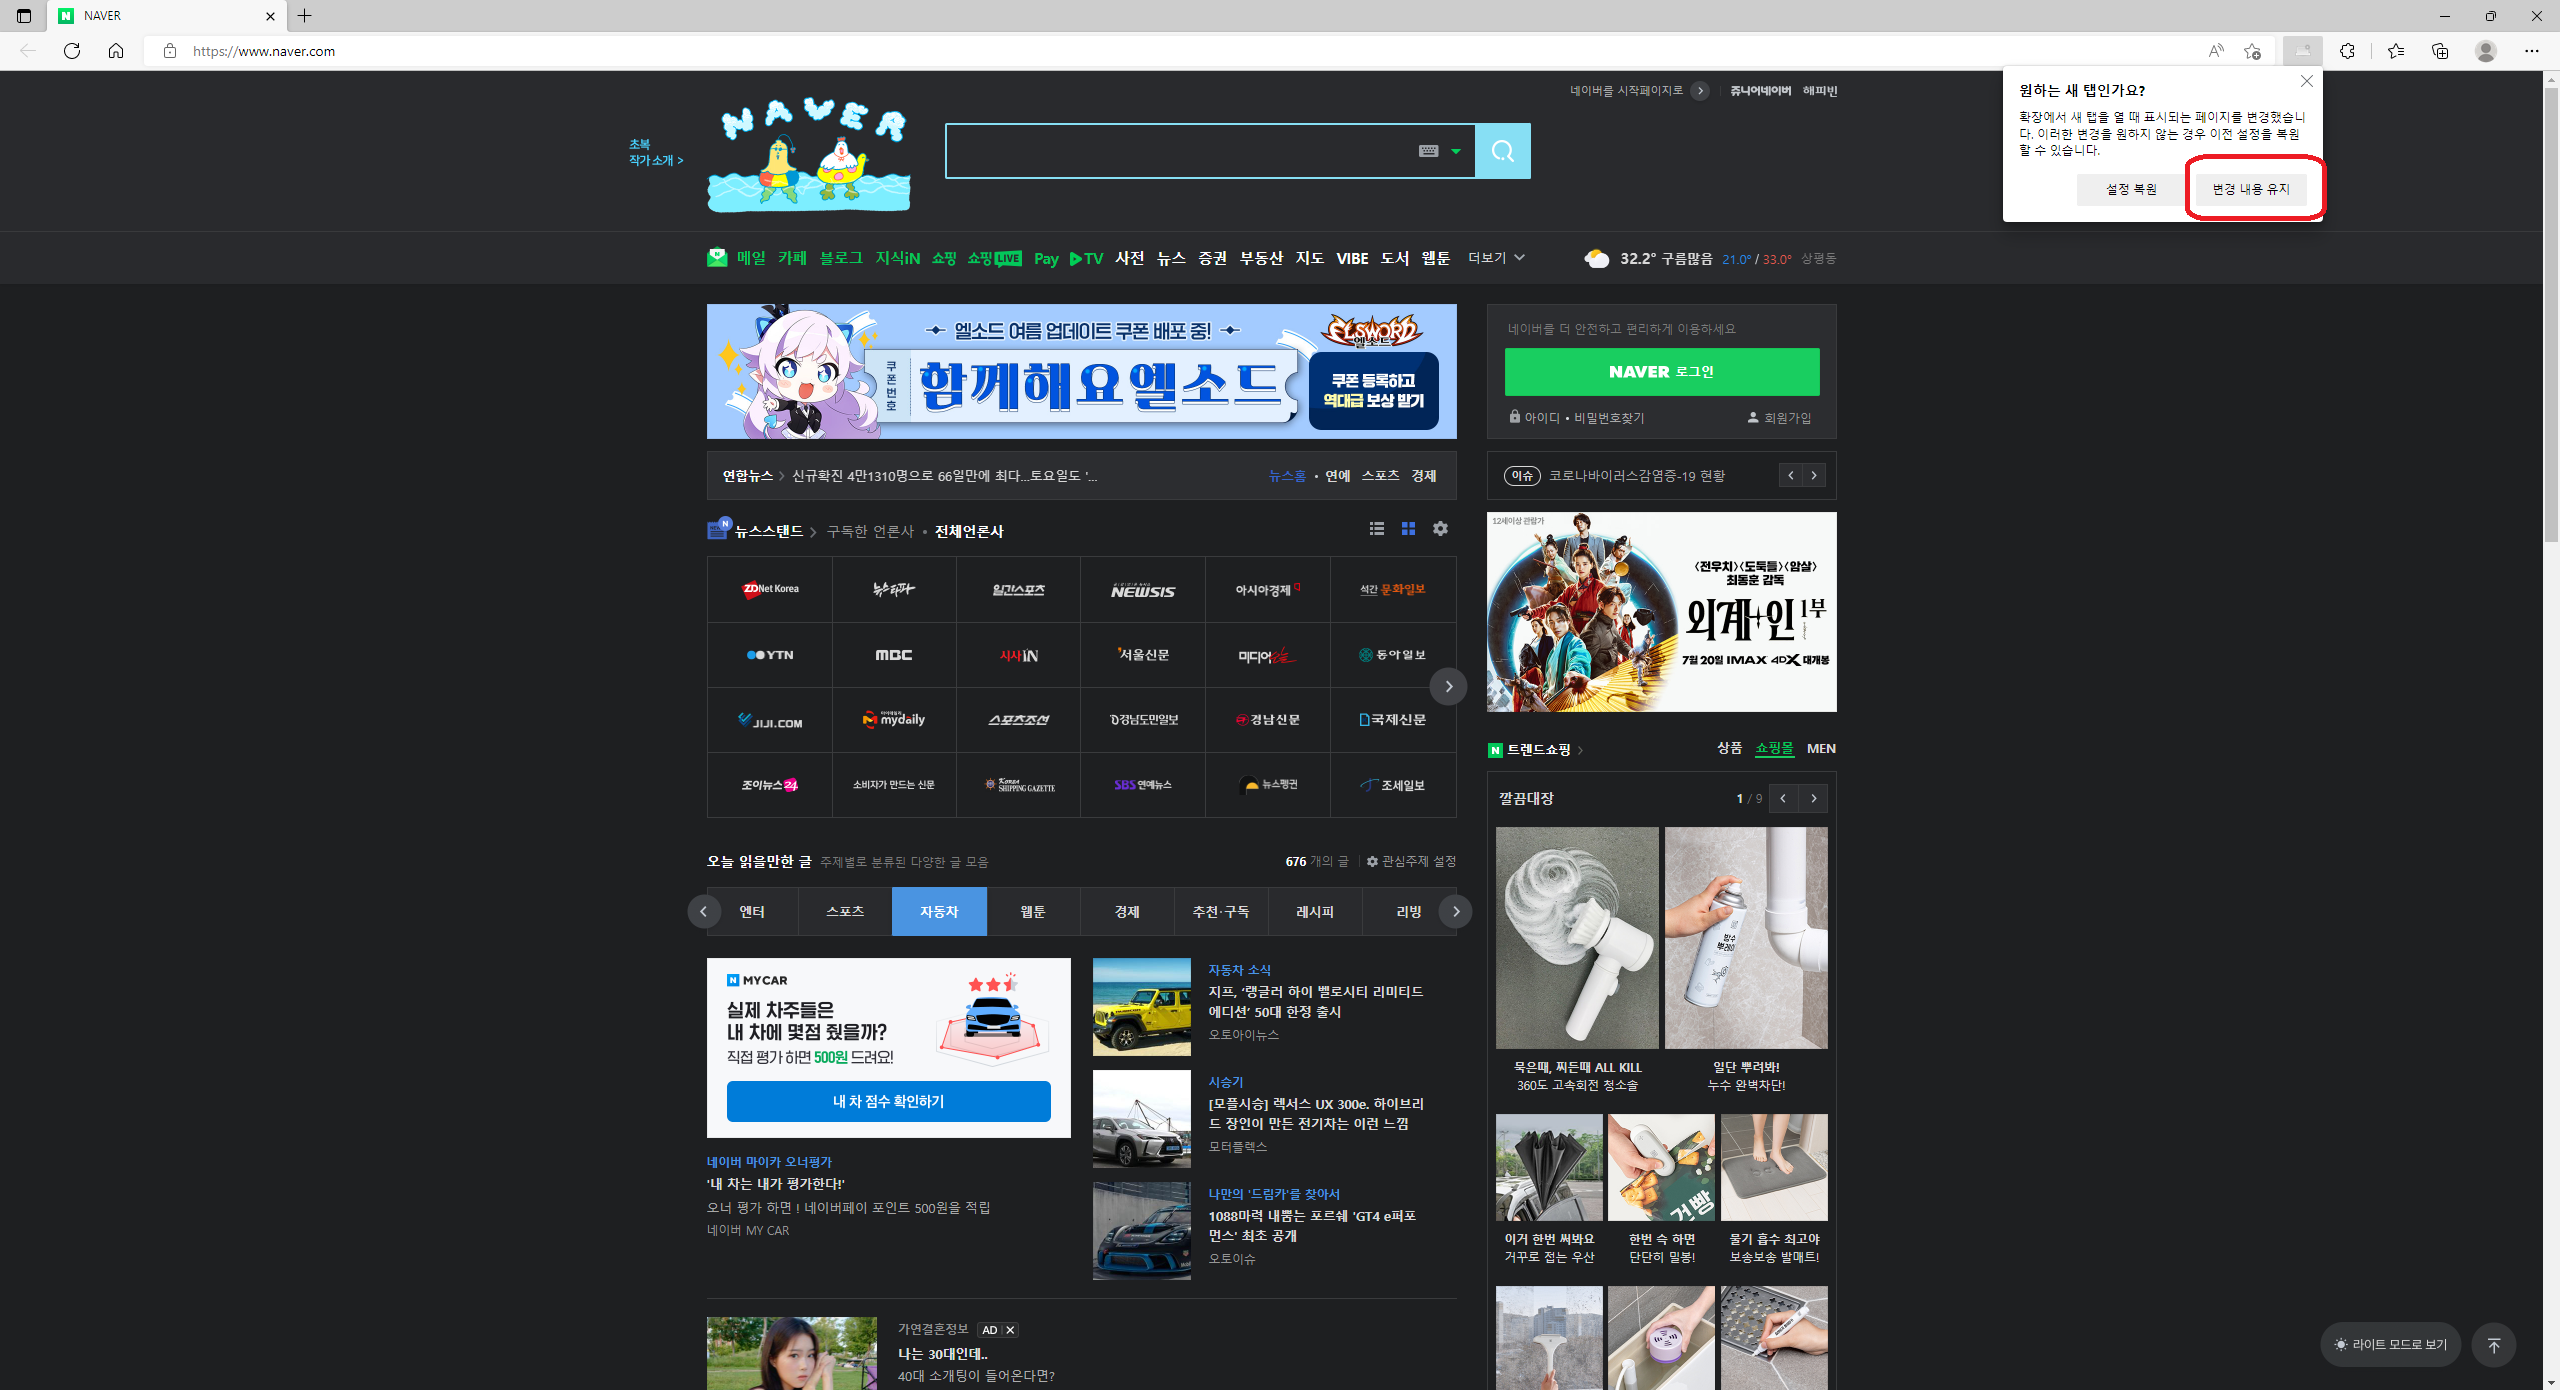2564x1390 pixels.
Task: Click the NAVER 로그인 button
Action: click(1664, 372)
